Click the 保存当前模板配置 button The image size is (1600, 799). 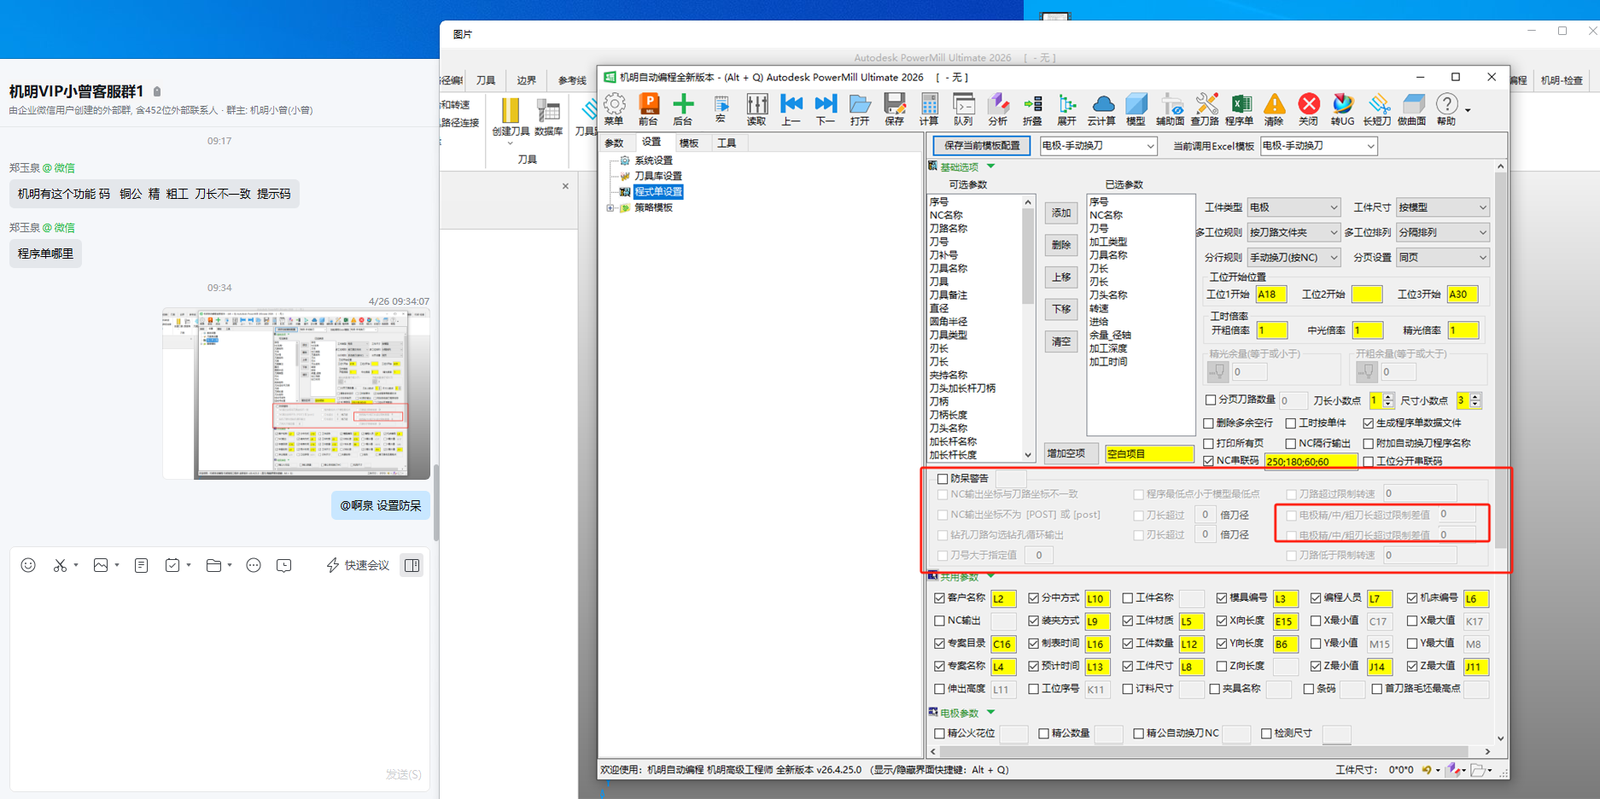click(x=982, y=146)
